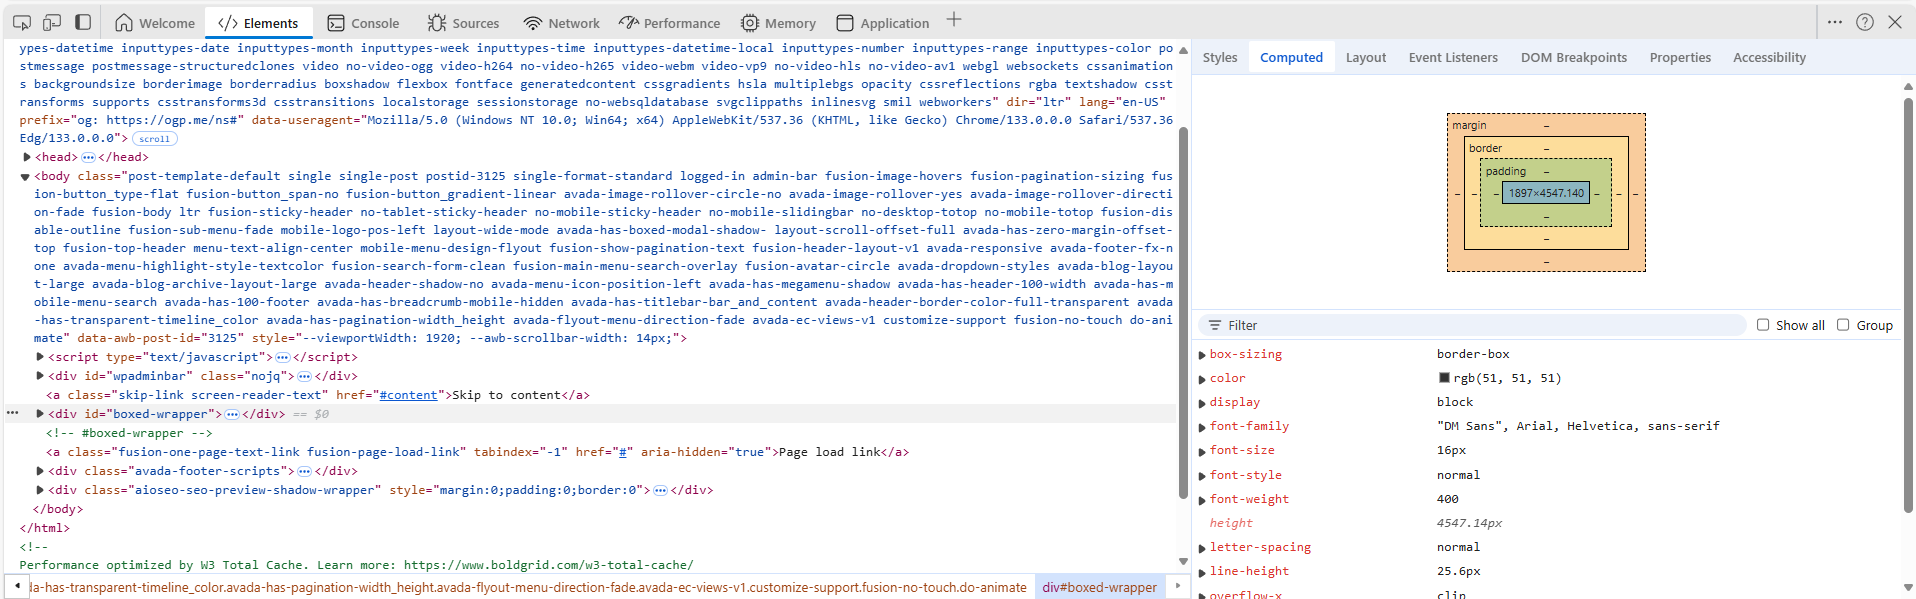1916x599 pixels.
Task: Expand the display computed property
Action: pos(1203,403)
